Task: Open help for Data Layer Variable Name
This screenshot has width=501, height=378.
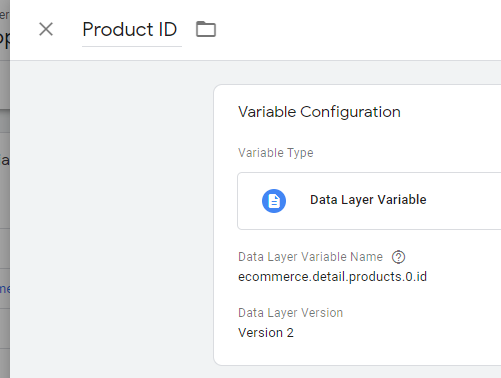Action: 398,257
